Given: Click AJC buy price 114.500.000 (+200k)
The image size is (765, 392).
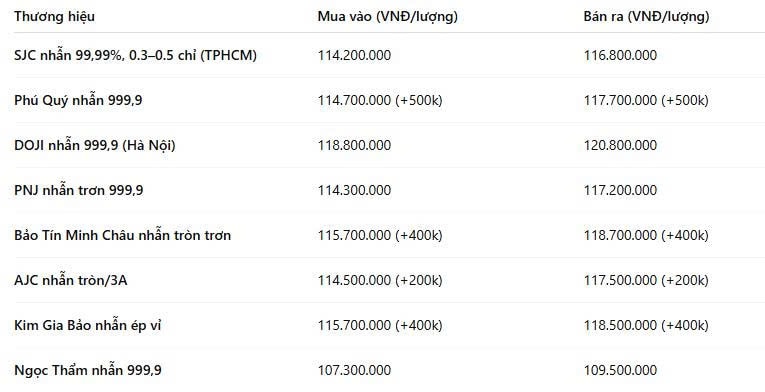Looking at the screenshot, I should coord(380,280).
